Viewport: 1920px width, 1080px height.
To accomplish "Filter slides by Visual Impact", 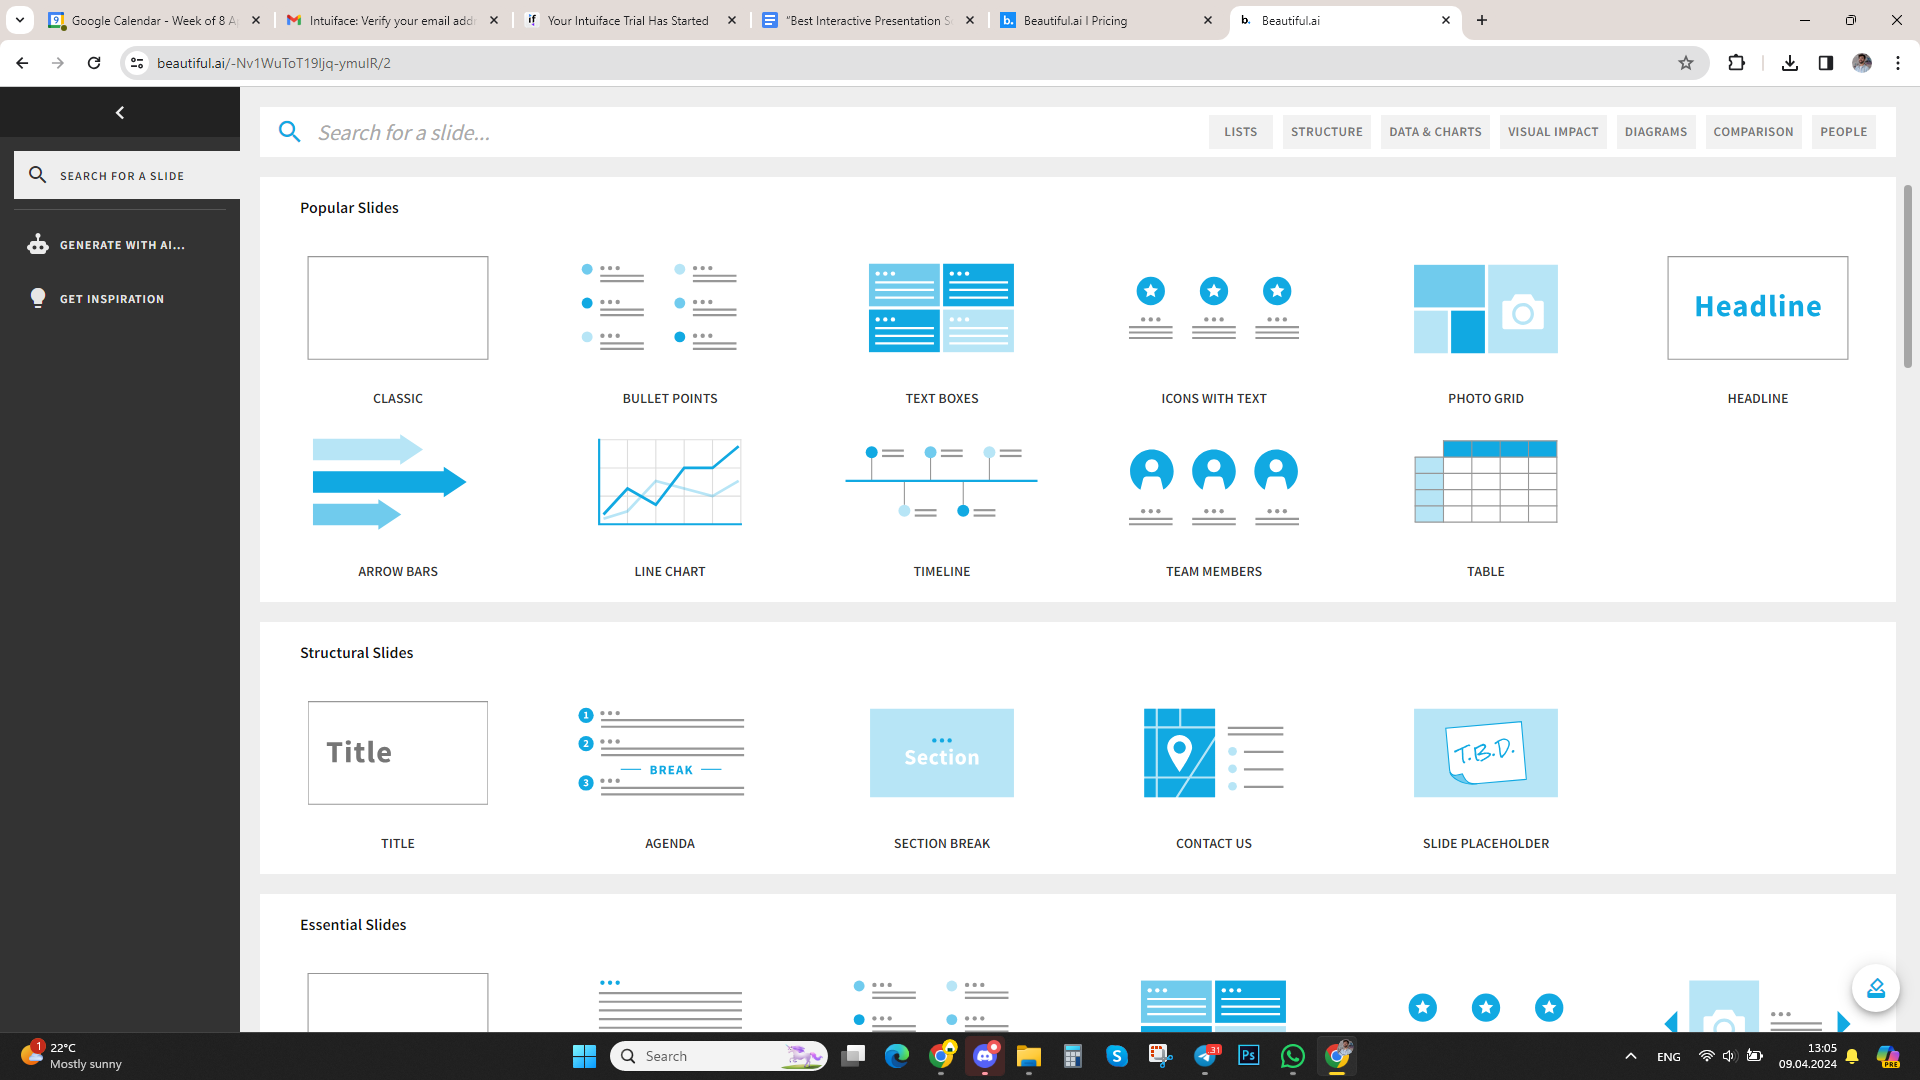I will click(1552, 132).
